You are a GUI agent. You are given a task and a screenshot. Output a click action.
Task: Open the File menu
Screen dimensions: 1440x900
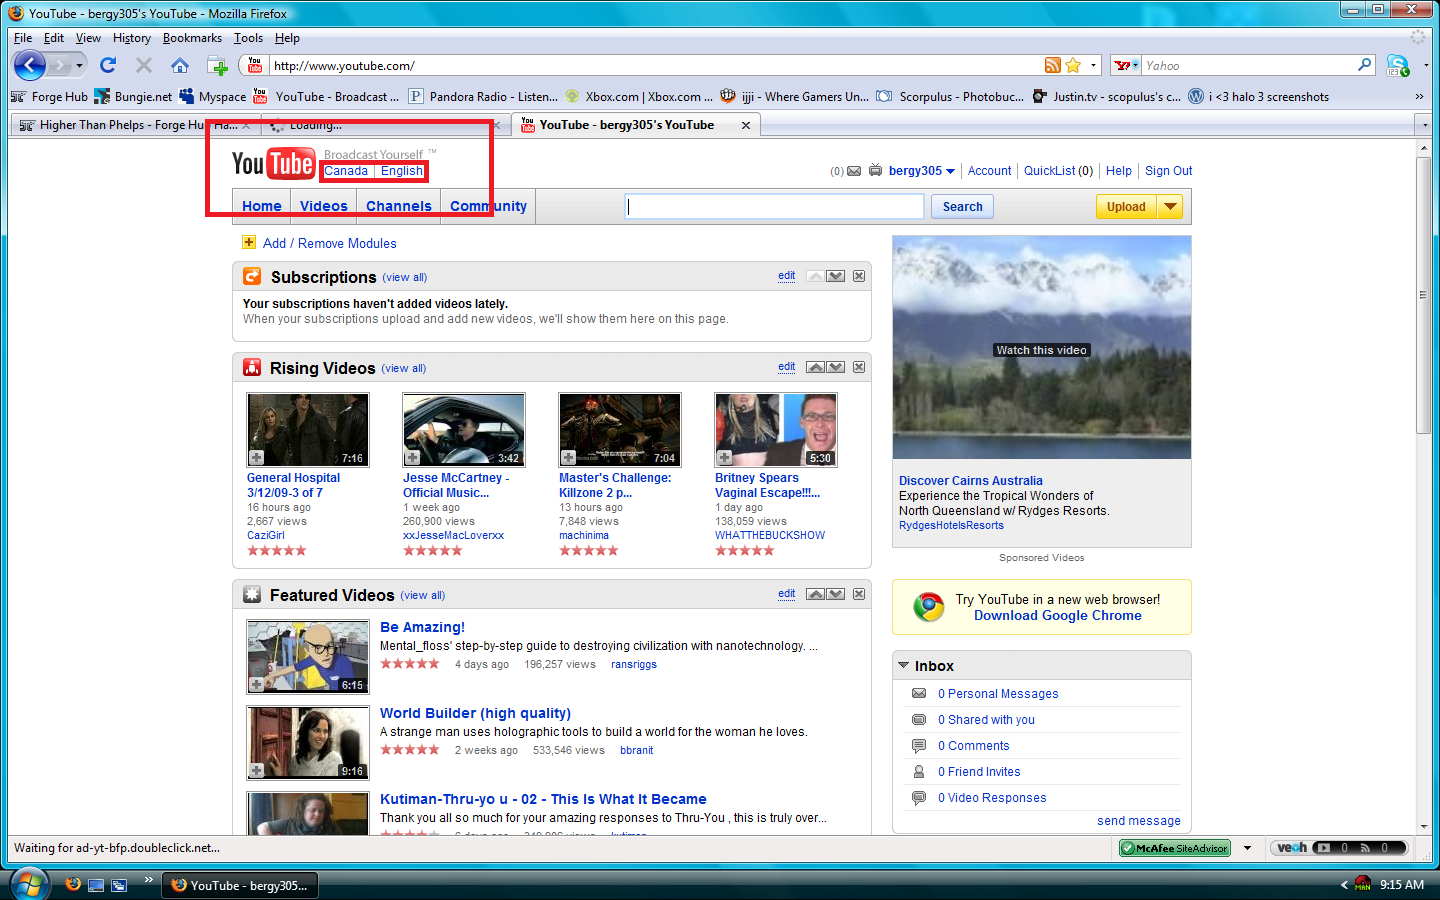coord(23,38)
